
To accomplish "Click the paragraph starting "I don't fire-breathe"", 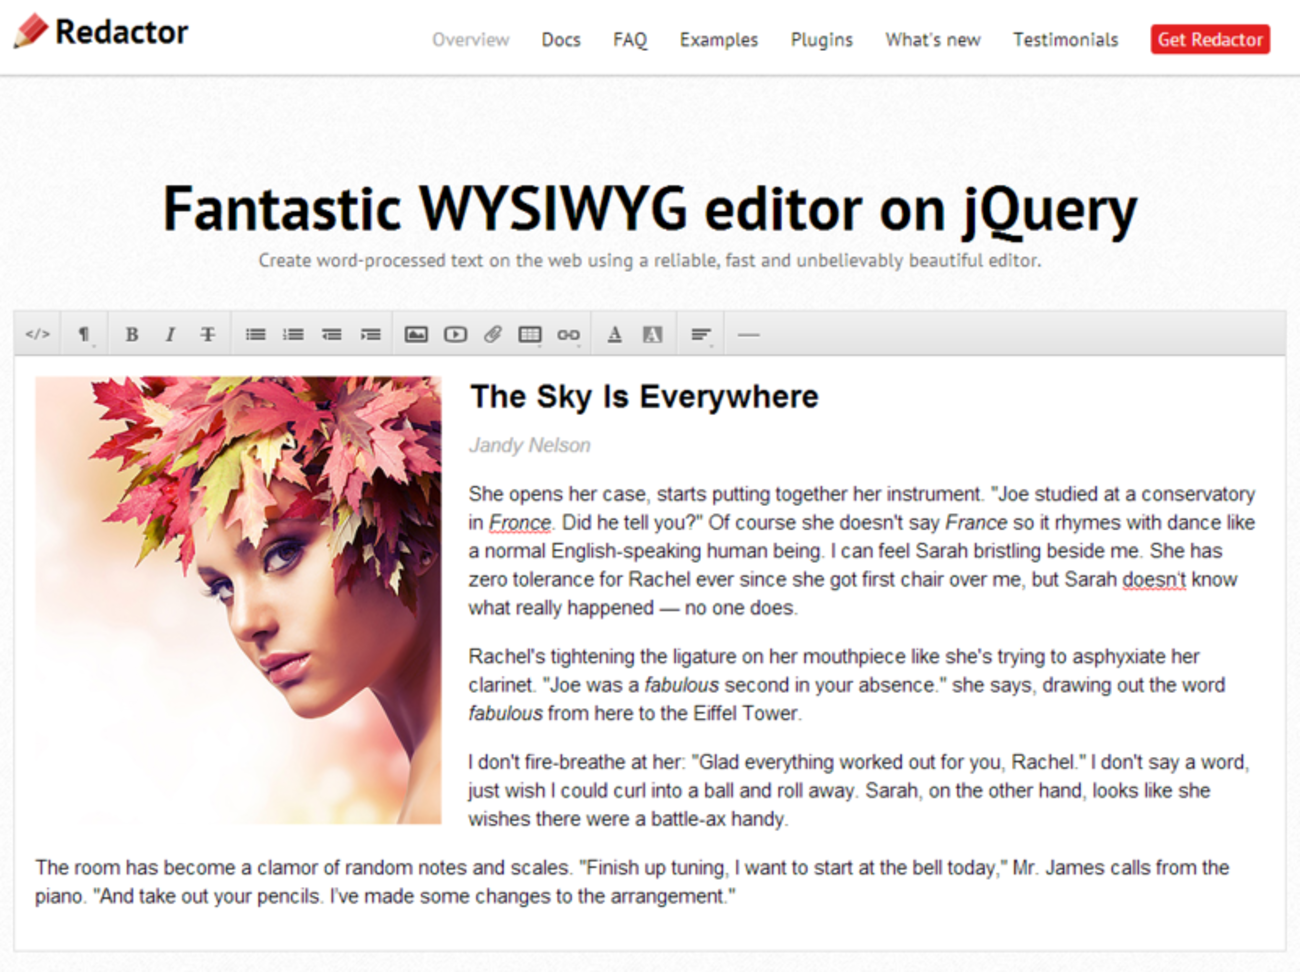I will (x=858, y=791).
